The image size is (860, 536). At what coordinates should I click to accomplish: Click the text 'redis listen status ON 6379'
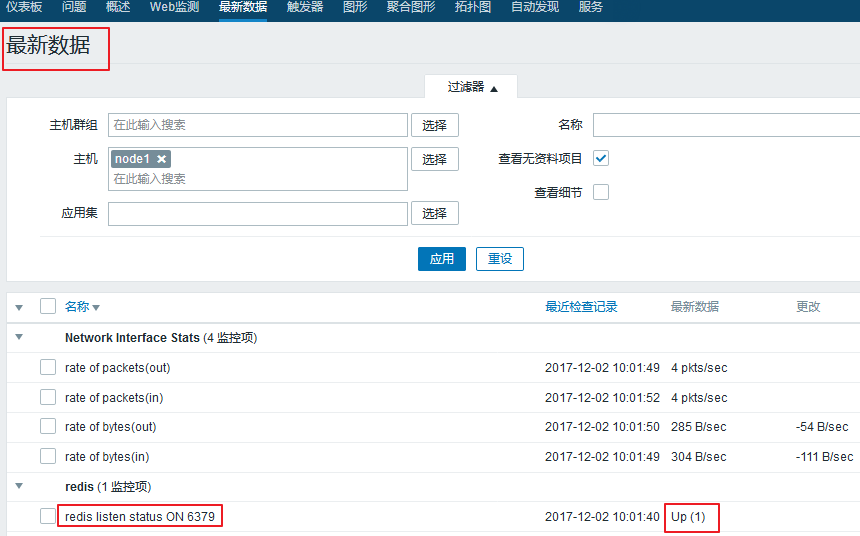[140, 517]
